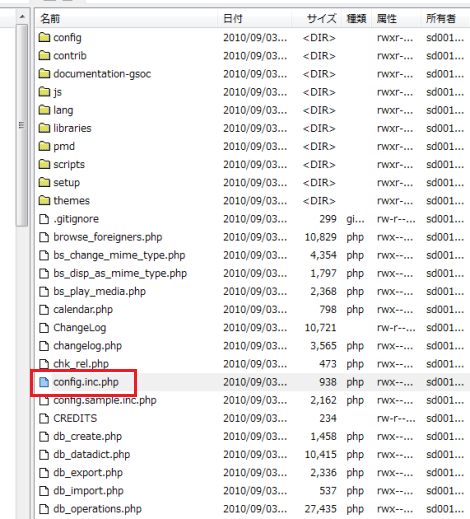Sort files by 名前 column header

127,18
